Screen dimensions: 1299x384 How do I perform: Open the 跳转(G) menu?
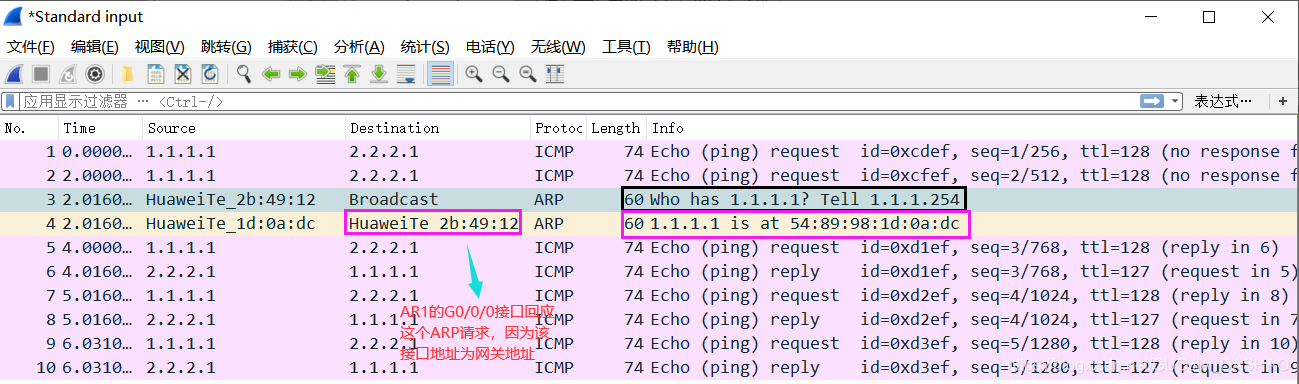pos(226,47)
